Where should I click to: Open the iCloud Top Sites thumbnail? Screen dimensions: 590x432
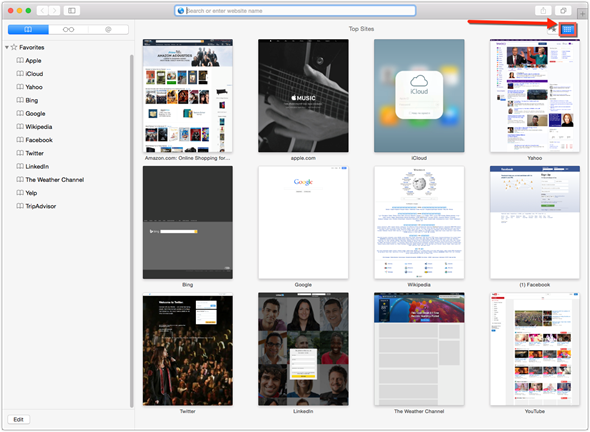click(419, 96)
